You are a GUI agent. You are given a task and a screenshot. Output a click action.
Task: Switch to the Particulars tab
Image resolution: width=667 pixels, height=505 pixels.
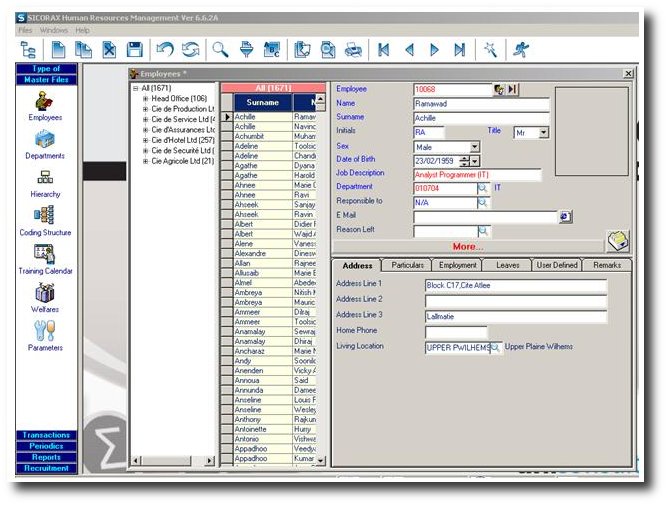tap(407, 265)
